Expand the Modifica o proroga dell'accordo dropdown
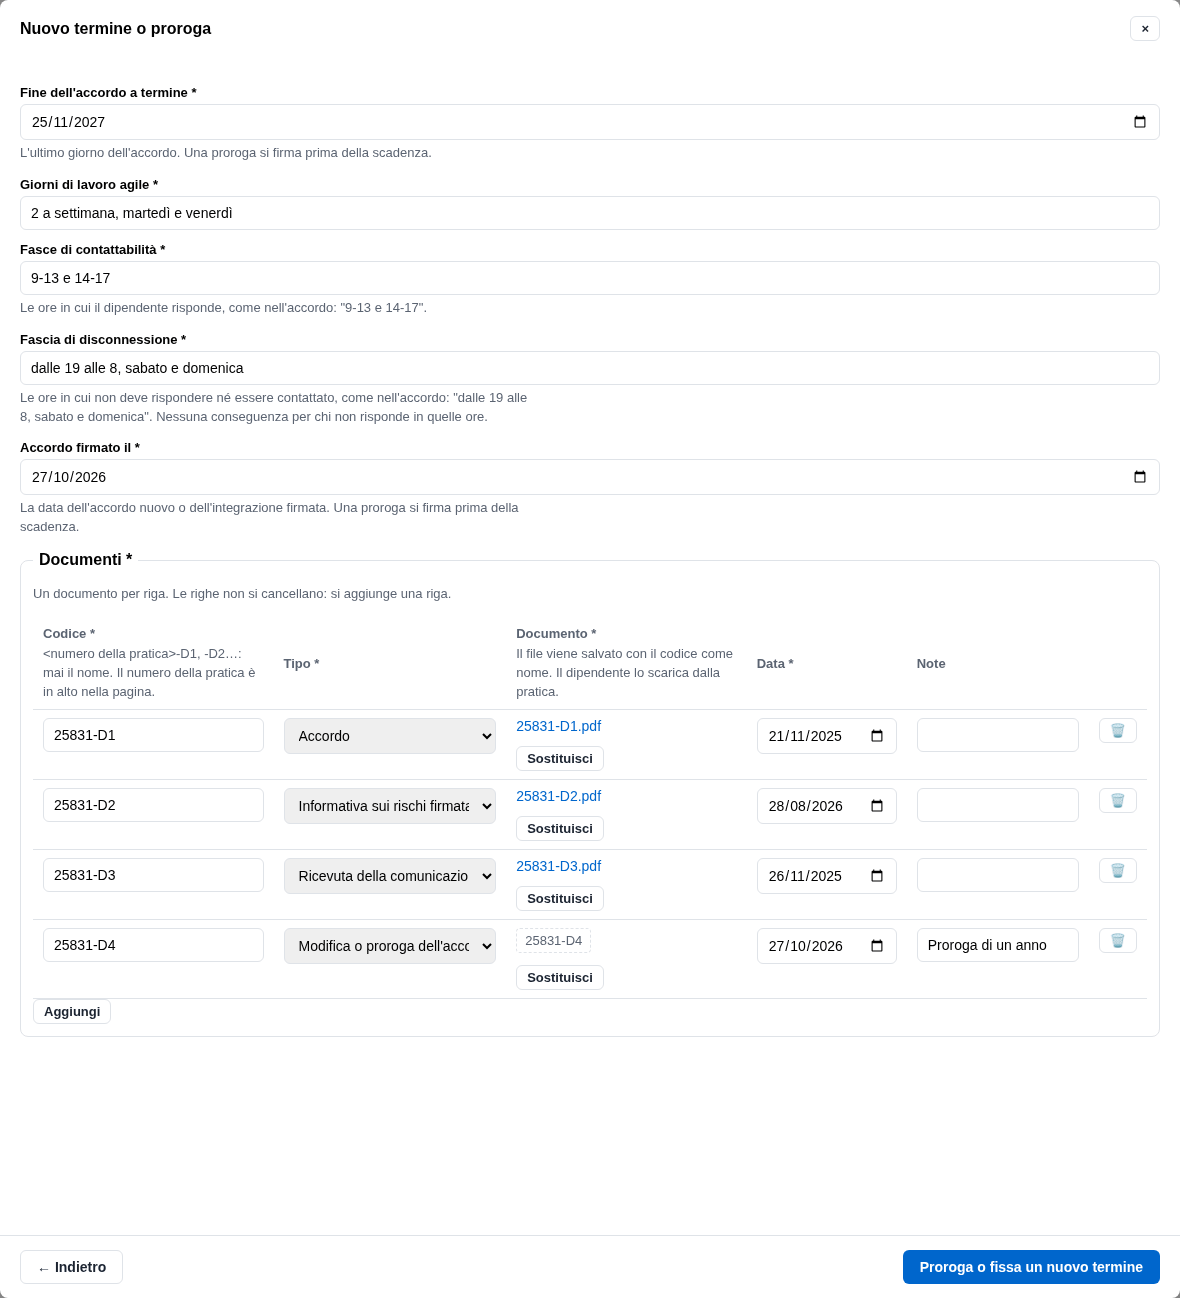This screenshot has height=1298, width=1180. (390, 946)
